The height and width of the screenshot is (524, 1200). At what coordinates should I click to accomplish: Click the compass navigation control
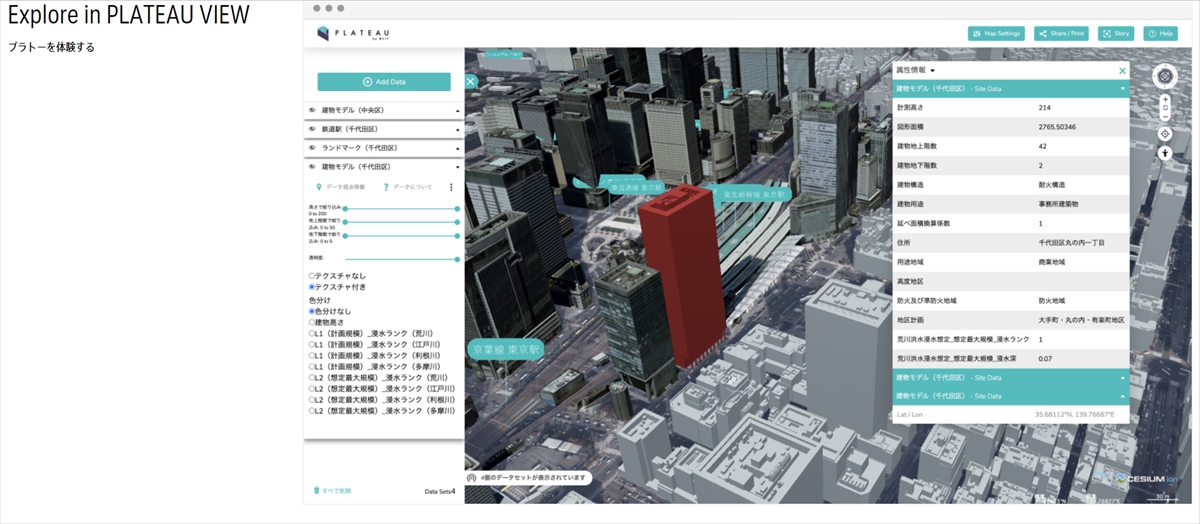click(x=1165, y=78)
